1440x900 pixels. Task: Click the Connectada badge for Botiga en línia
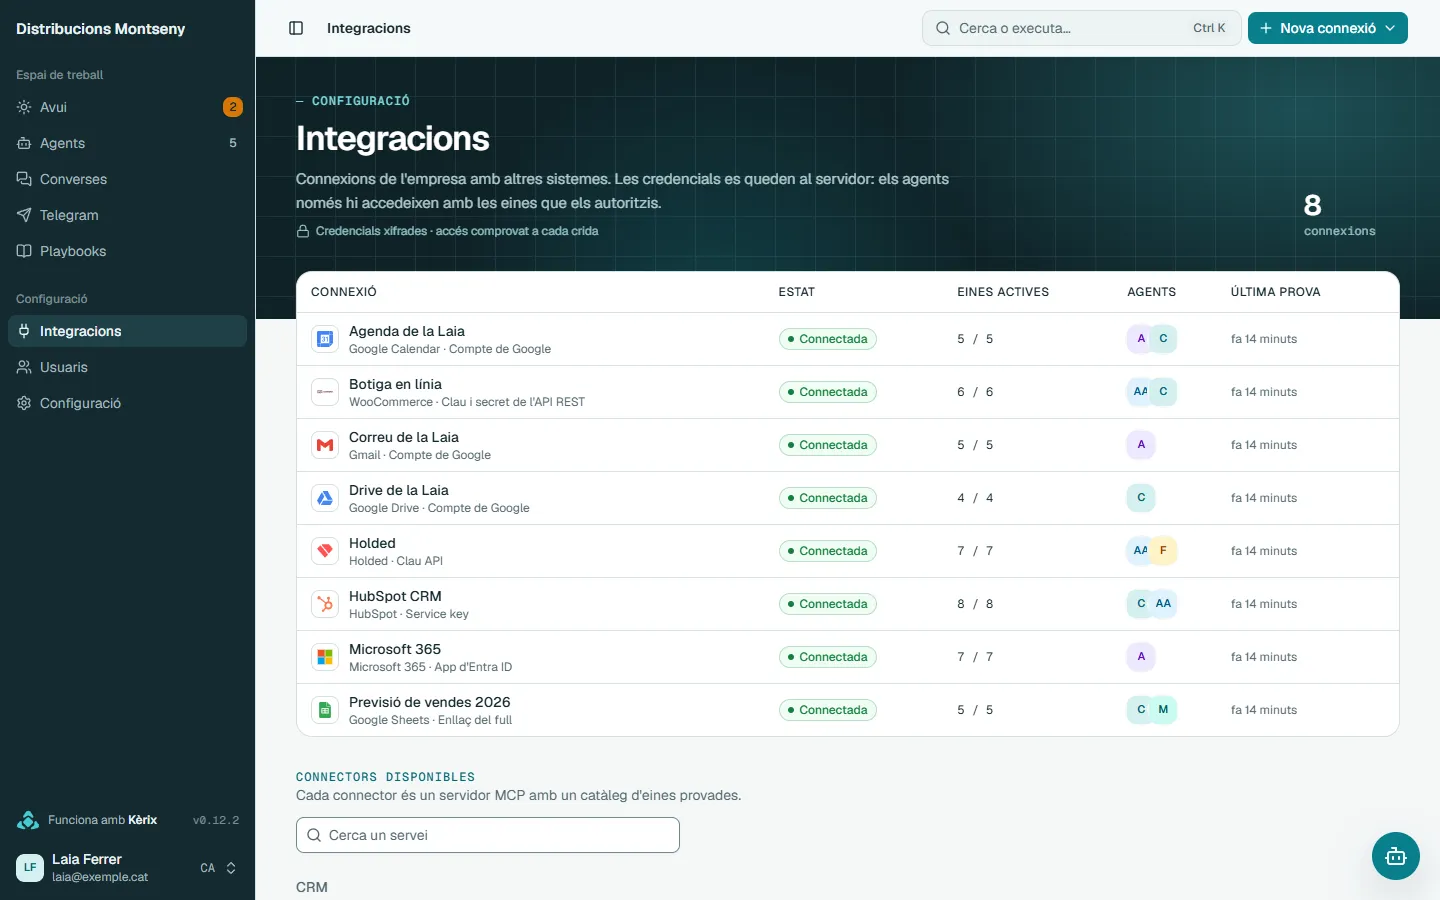pos(828,392)
